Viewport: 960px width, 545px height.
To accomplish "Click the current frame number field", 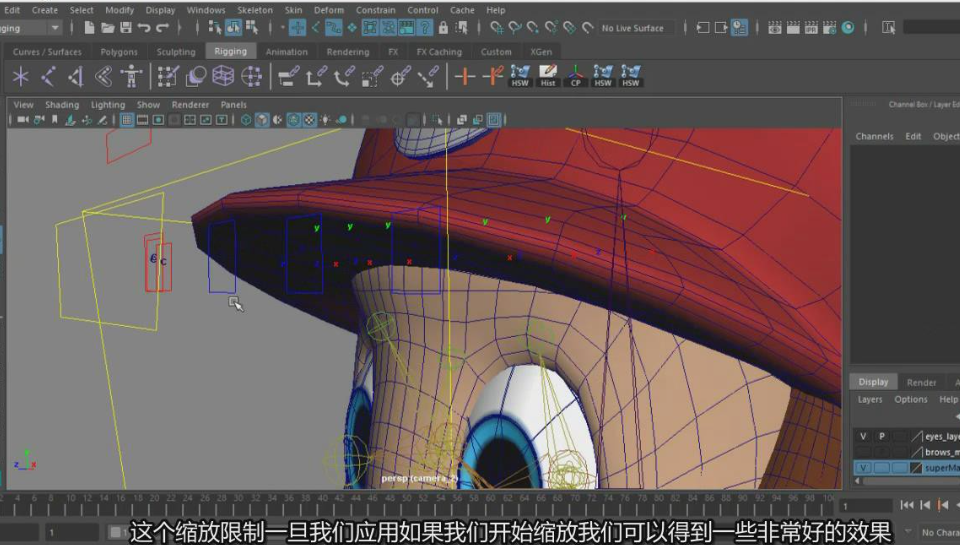I will (x=867, y=506).
